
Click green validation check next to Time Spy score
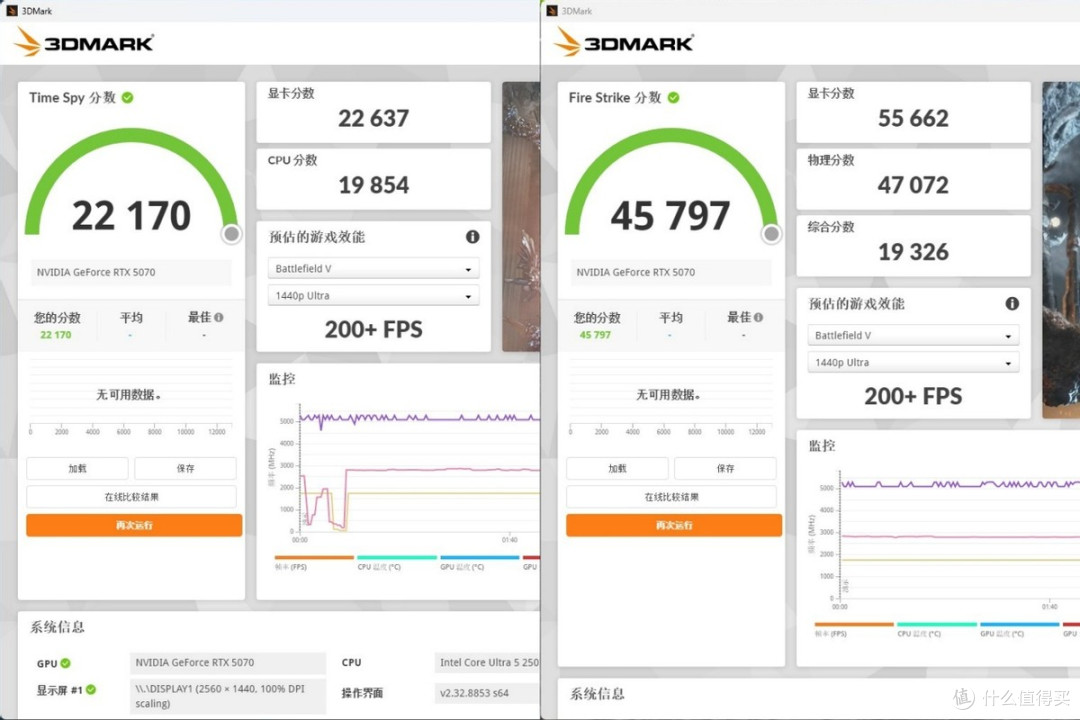(x=127, y=98)
